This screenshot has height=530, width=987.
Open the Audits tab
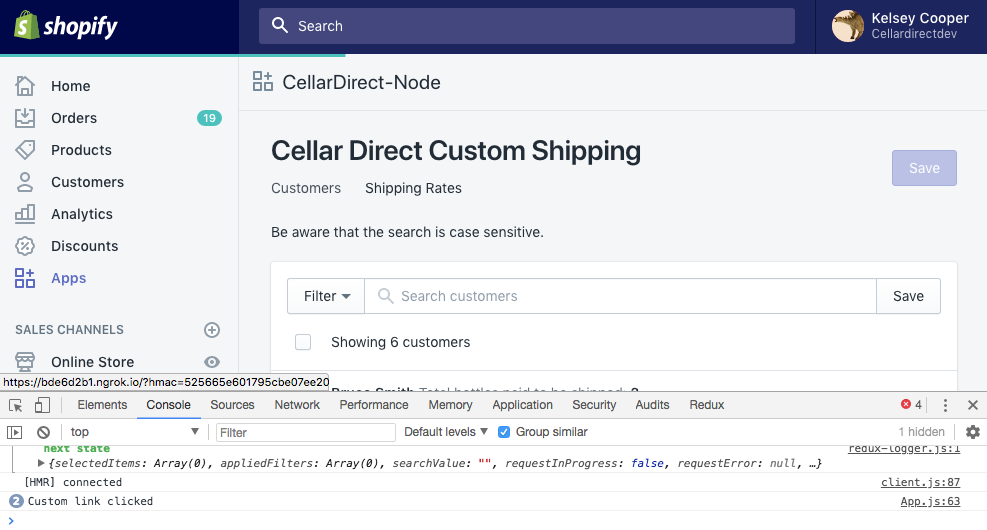(x=652, y=405)
